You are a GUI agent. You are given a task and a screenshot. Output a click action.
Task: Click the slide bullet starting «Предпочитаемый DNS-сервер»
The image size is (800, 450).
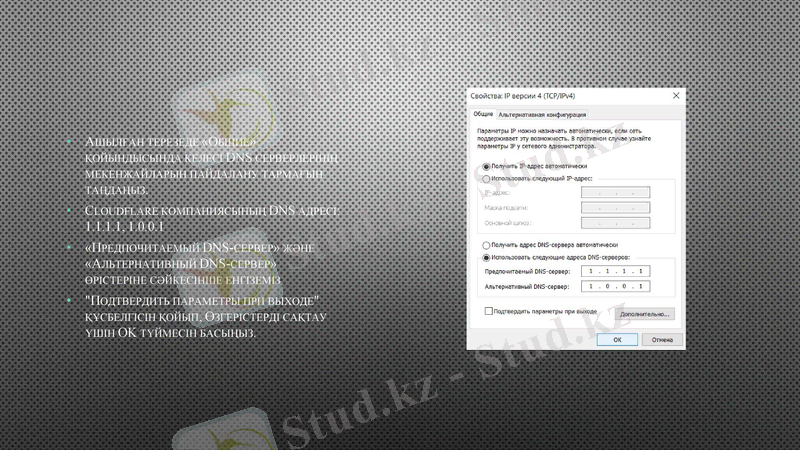[199, 264]
